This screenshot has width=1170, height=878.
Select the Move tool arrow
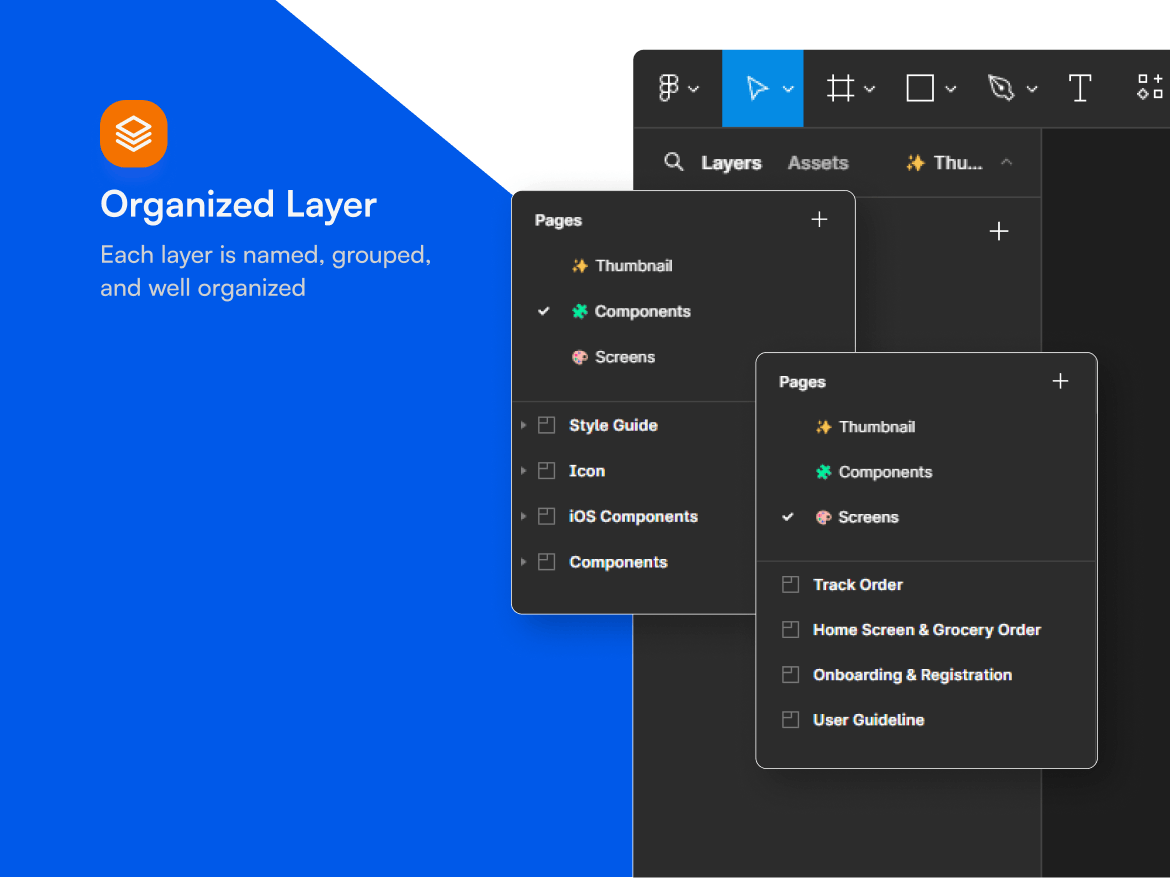click(757, 88)
